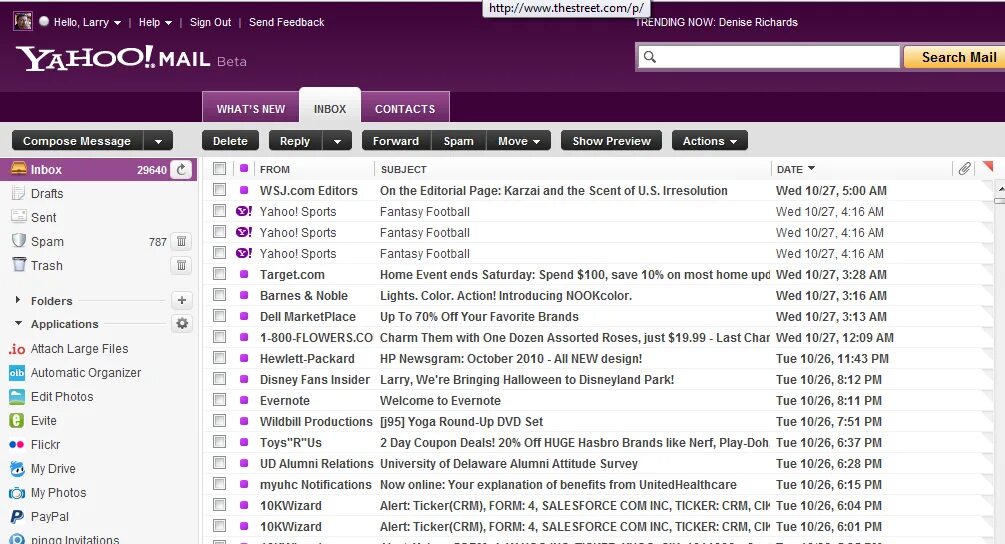
Task: Click Trash bin folder icon
Action: click(19, 265)
